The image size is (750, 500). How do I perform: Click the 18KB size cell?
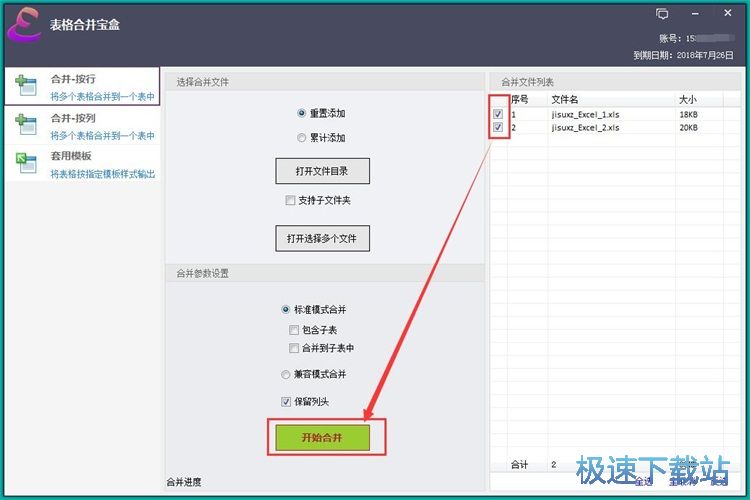[x=688, y=114]
